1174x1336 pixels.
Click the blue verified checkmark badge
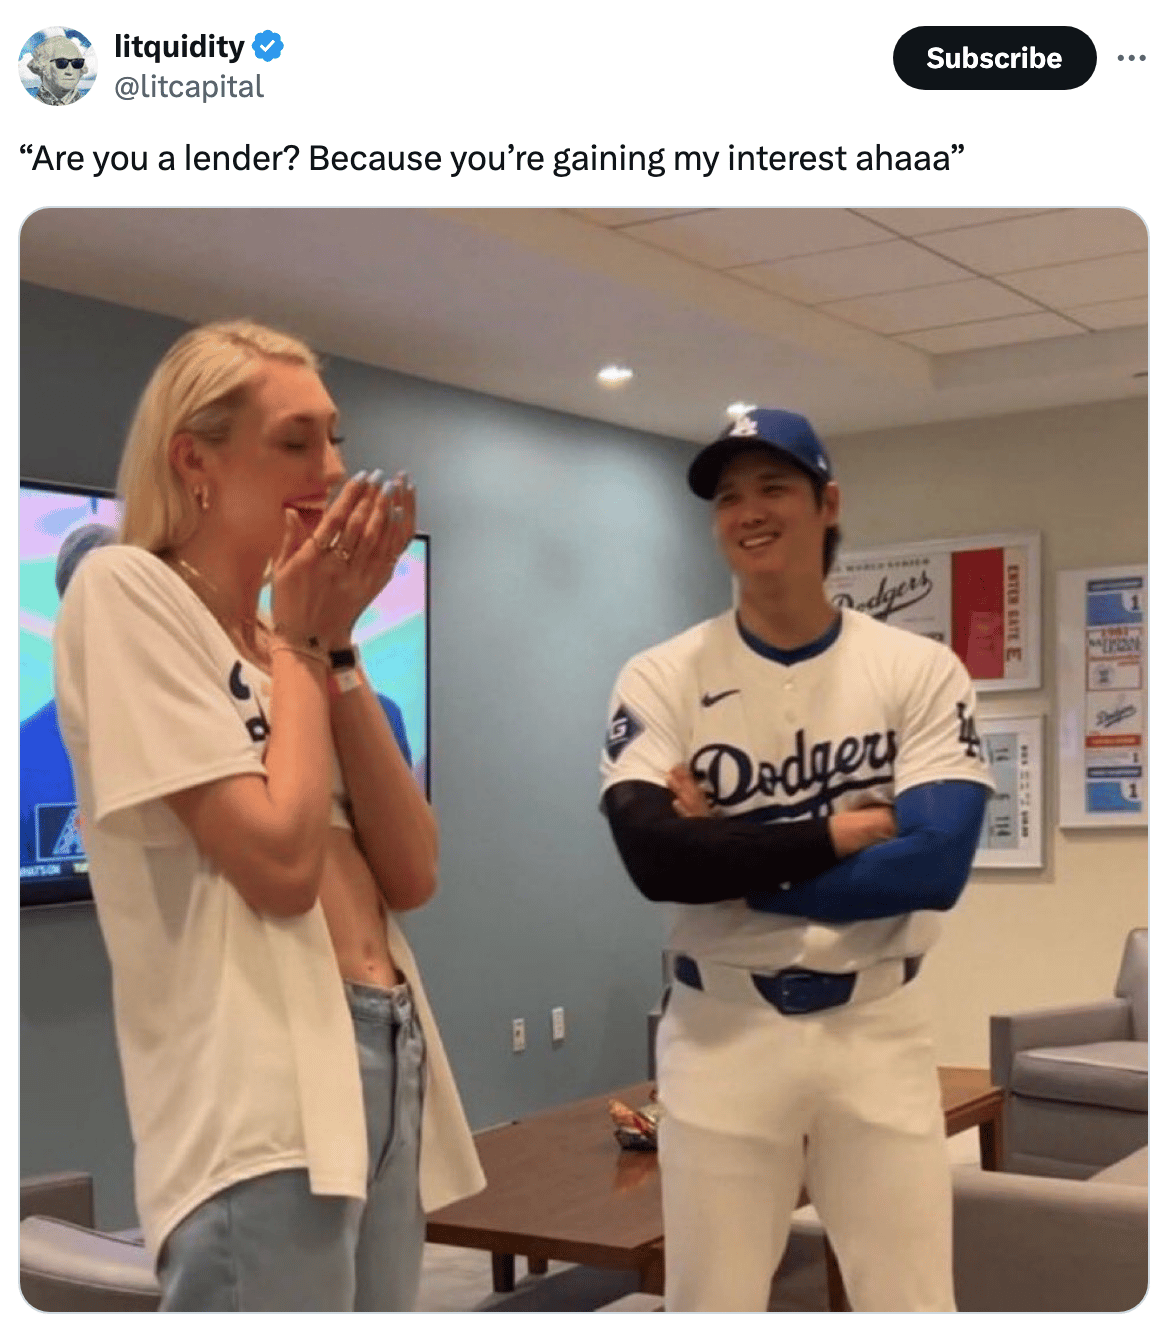(268, 46)
